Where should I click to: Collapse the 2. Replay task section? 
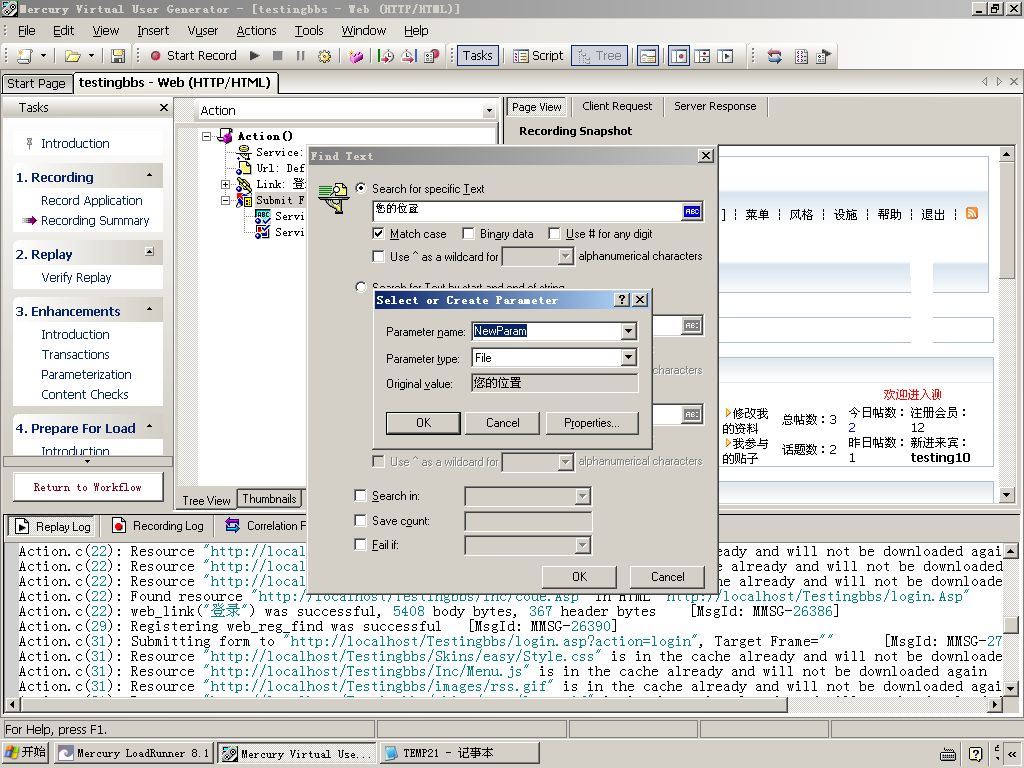tap(150, 252)
